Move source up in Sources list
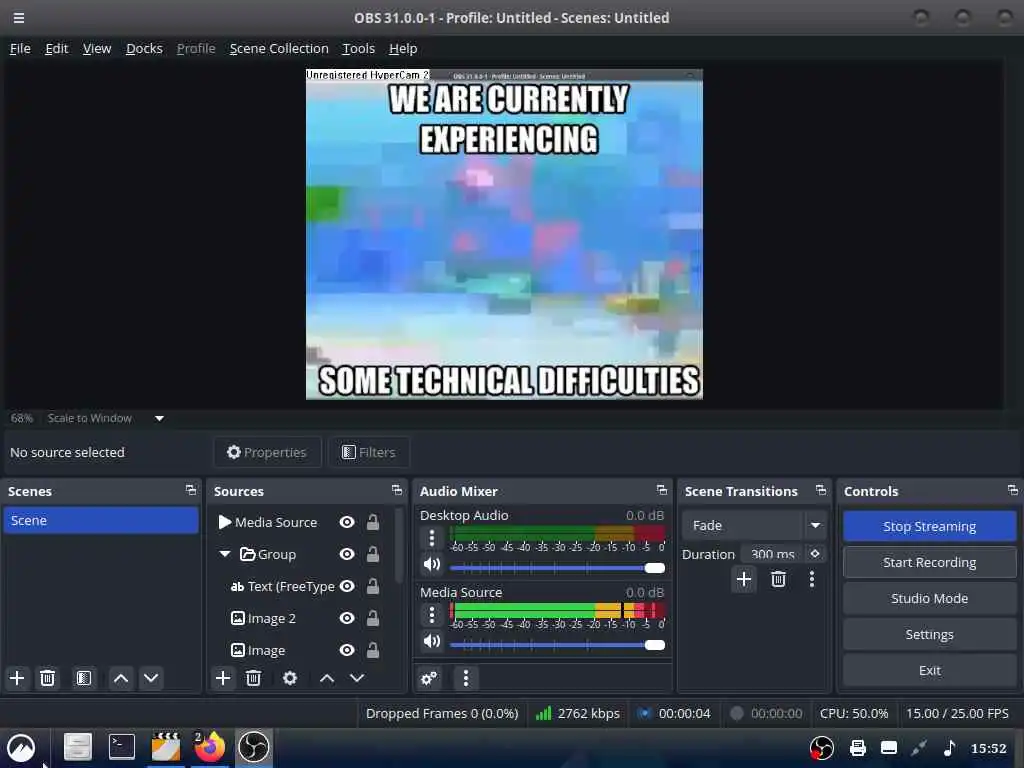The width and height of the screenshot is (1024, 768). click(x=327, y=678)
